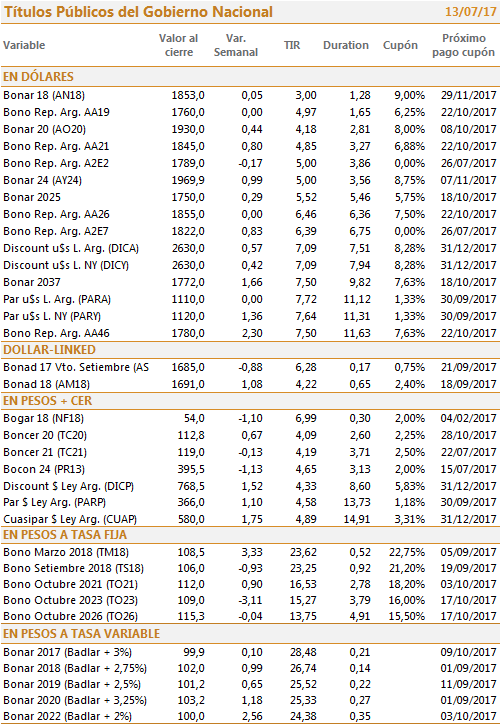Viewport: 500px width, 724px height.
Task: Click the TIR column header
Action: [292, 45]
